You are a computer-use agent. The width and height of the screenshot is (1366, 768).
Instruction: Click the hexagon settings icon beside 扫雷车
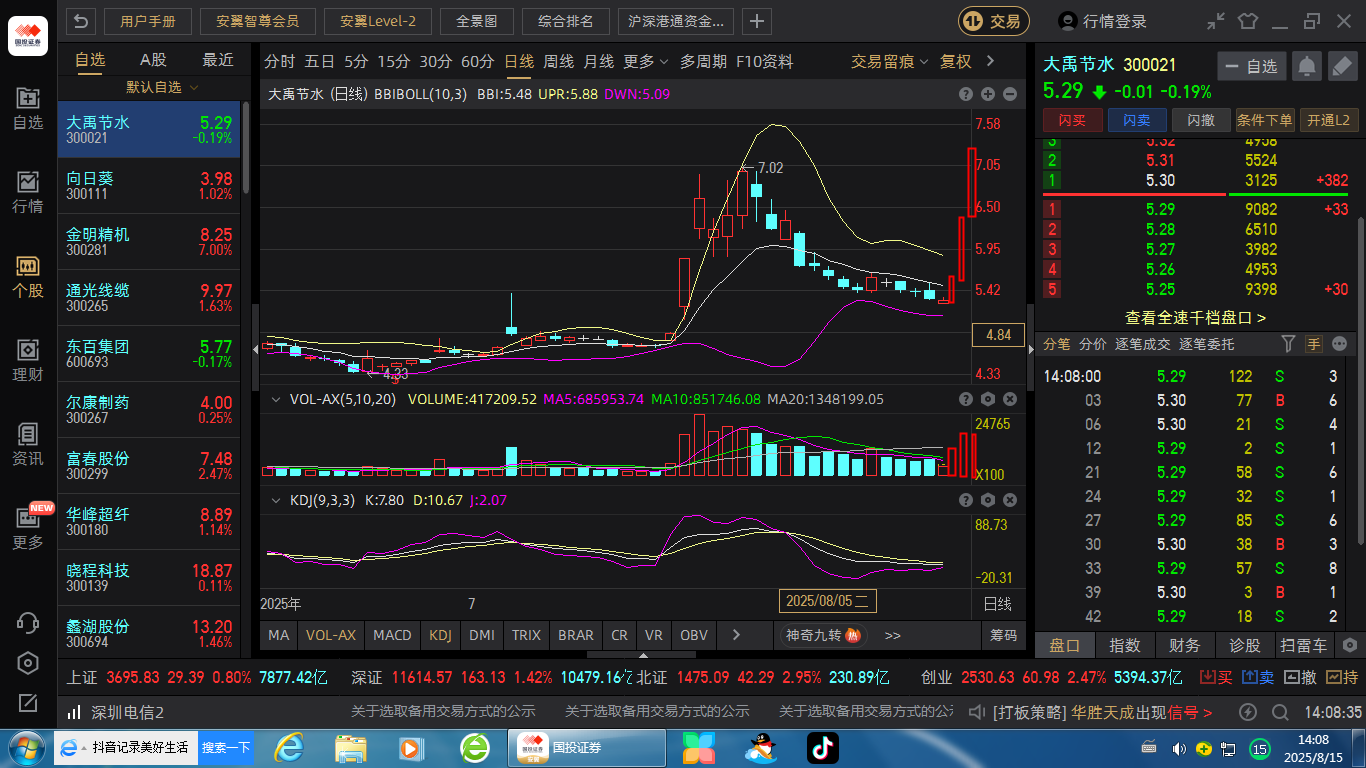click(x=1350, y=645)
